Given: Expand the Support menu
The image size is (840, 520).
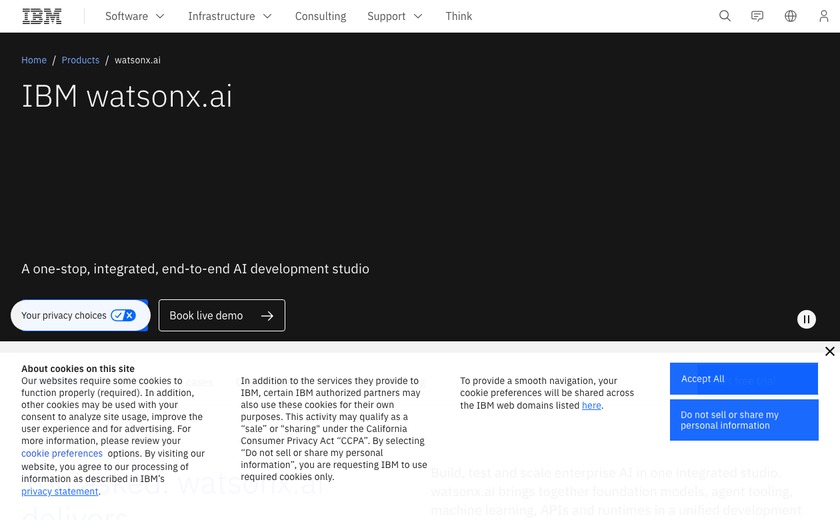Looking at the screenshot, I should [x=395, y=16].
